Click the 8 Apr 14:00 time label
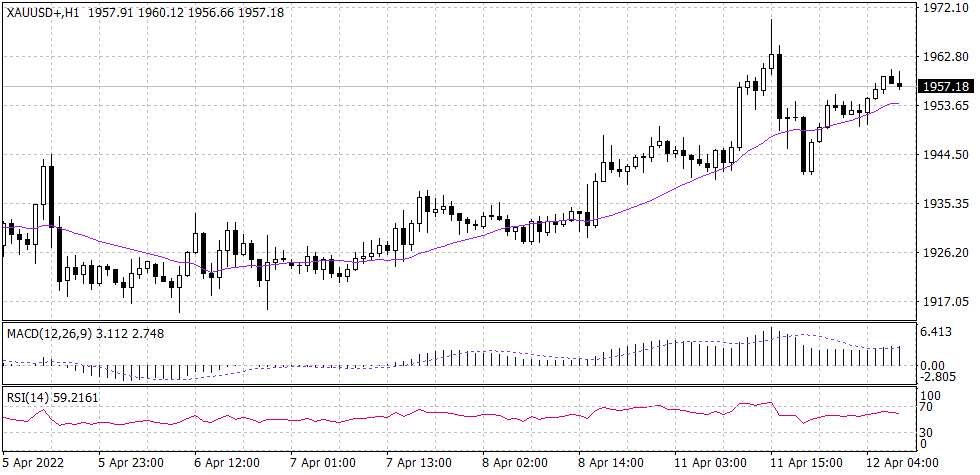This screenshot has height=475, width=980. [609, 463]
